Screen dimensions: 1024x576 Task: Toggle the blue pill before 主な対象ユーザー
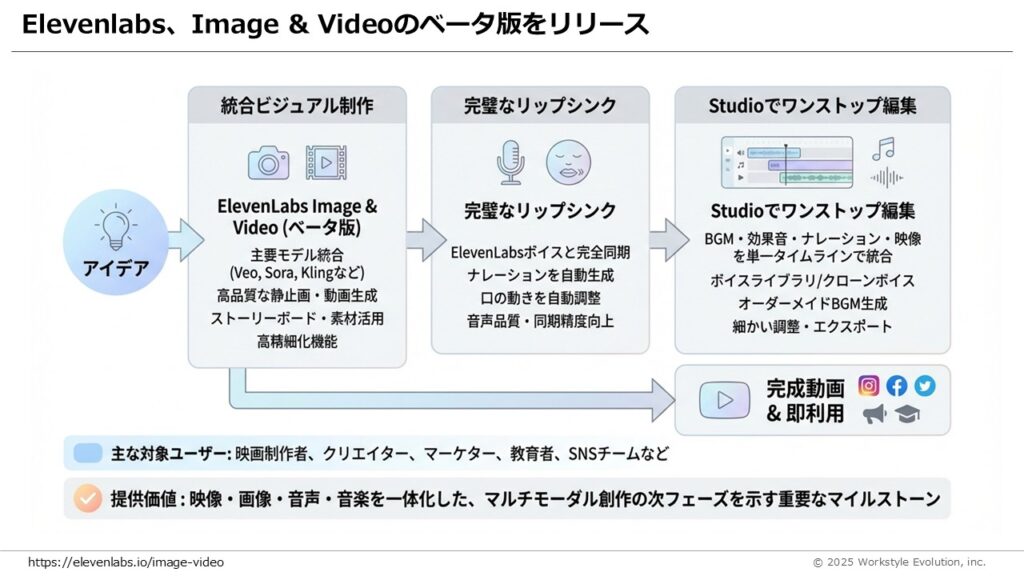[x=88, y=453]
